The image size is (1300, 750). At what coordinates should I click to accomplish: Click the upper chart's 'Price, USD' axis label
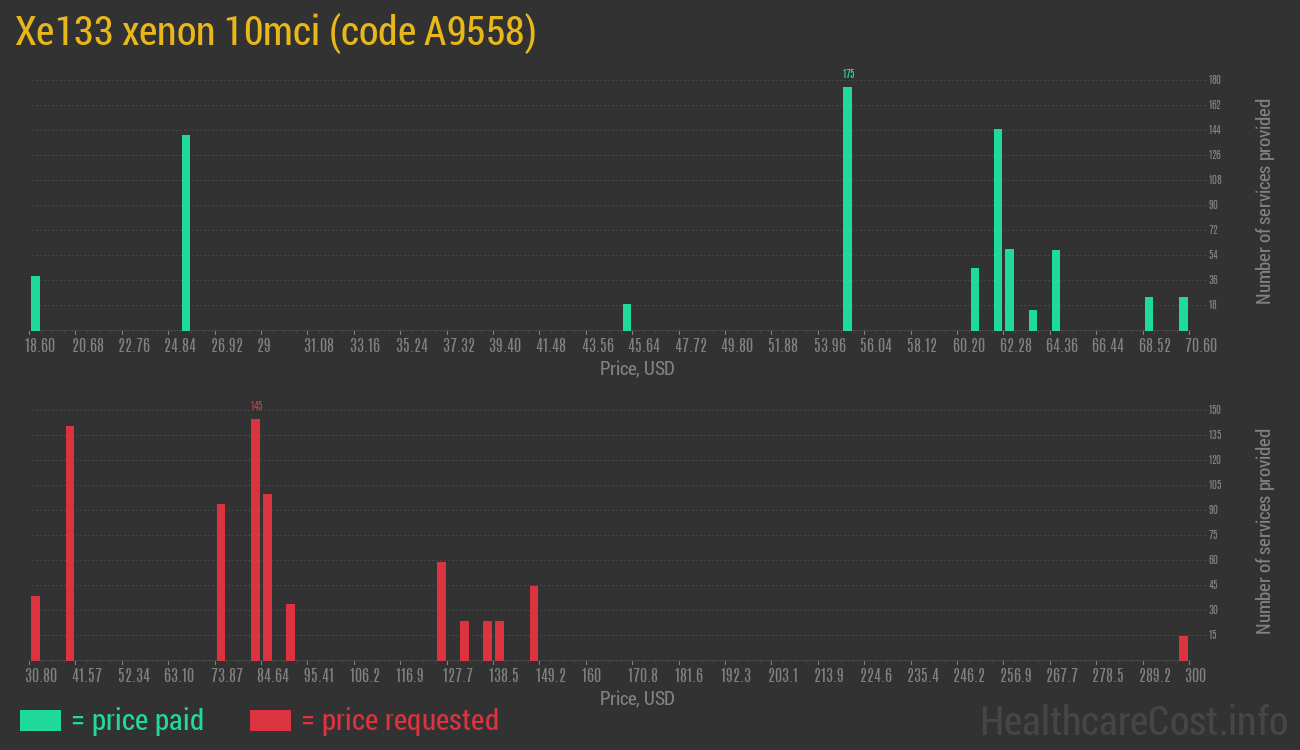[637, 369]
